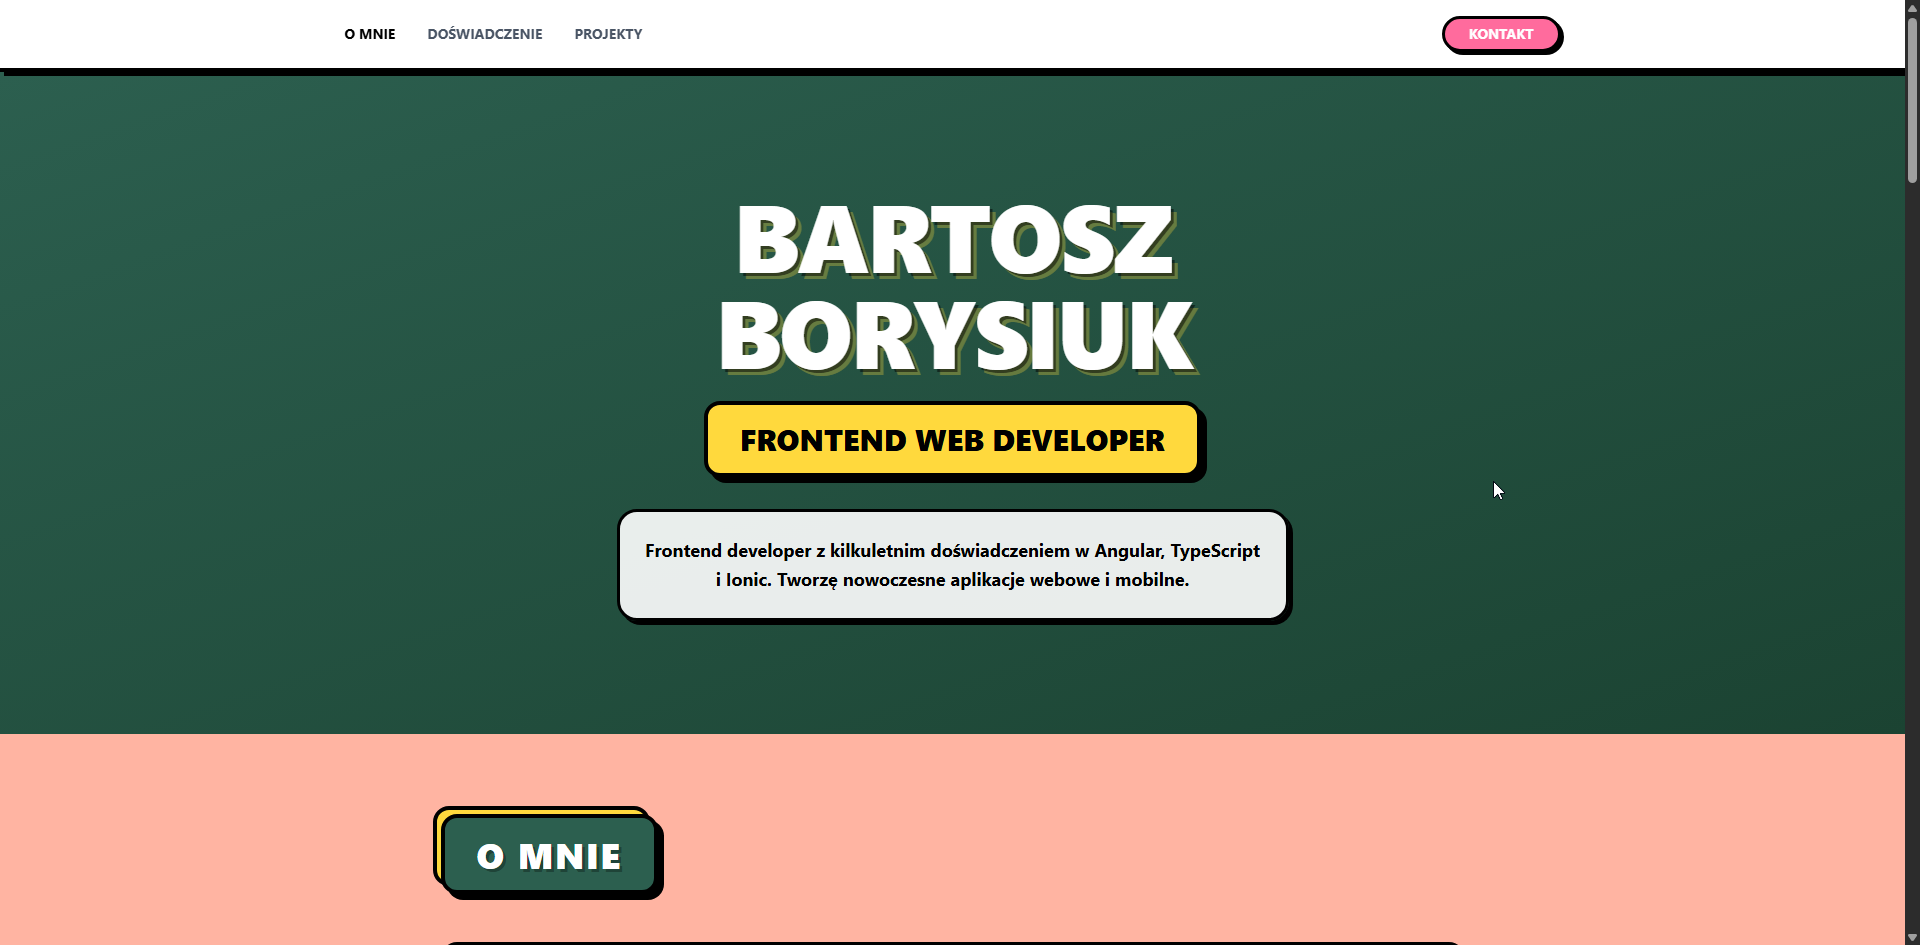Click inside the dark green hero area

300,400
